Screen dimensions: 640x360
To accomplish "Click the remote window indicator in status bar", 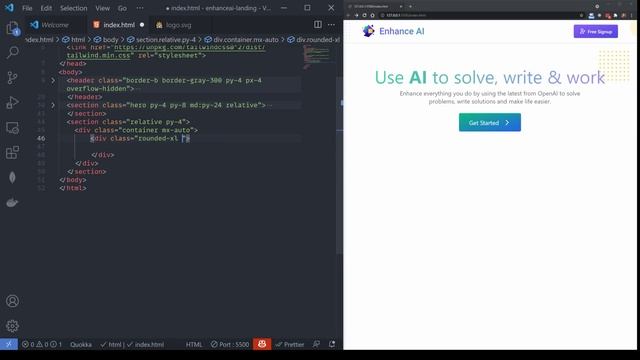I will (x=9, y=344).
